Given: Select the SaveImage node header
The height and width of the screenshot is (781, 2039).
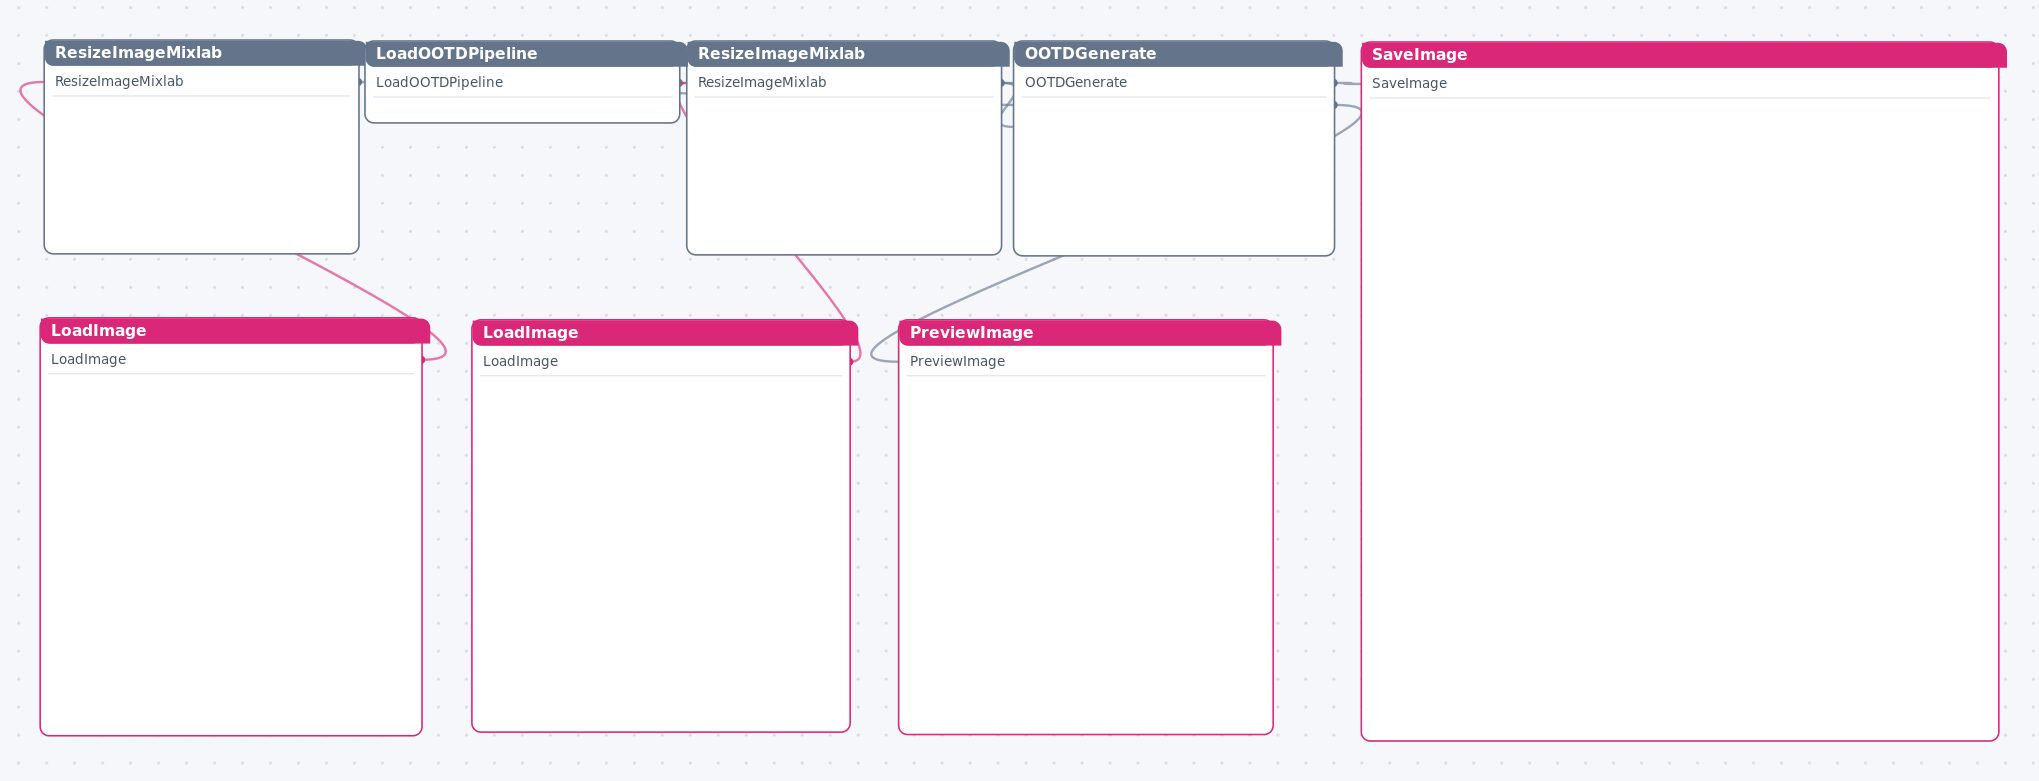Looking at the screenshot, I should 1684,55.
